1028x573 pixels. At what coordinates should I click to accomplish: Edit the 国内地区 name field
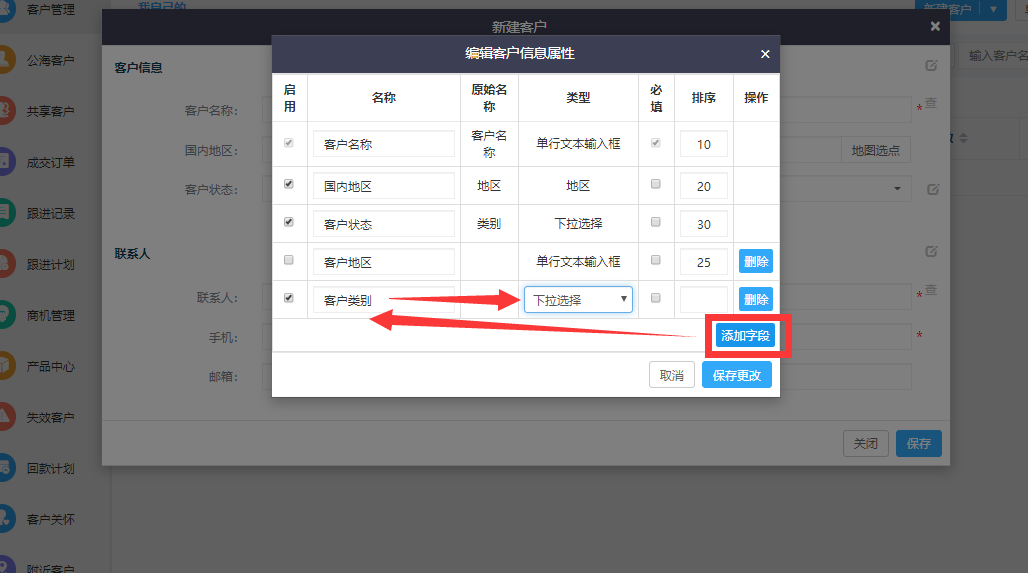[384, 186]
